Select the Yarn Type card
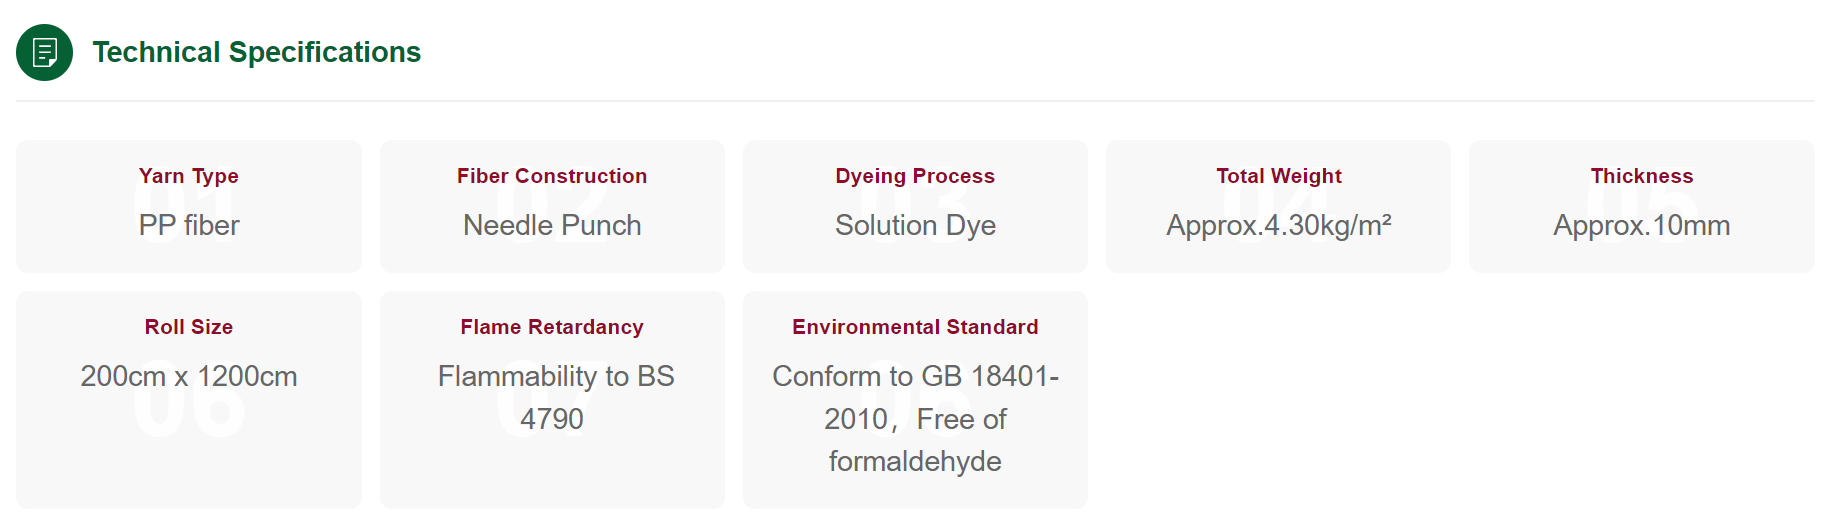The width and height of the screenshot is (1827, 529). pos(189,206)
